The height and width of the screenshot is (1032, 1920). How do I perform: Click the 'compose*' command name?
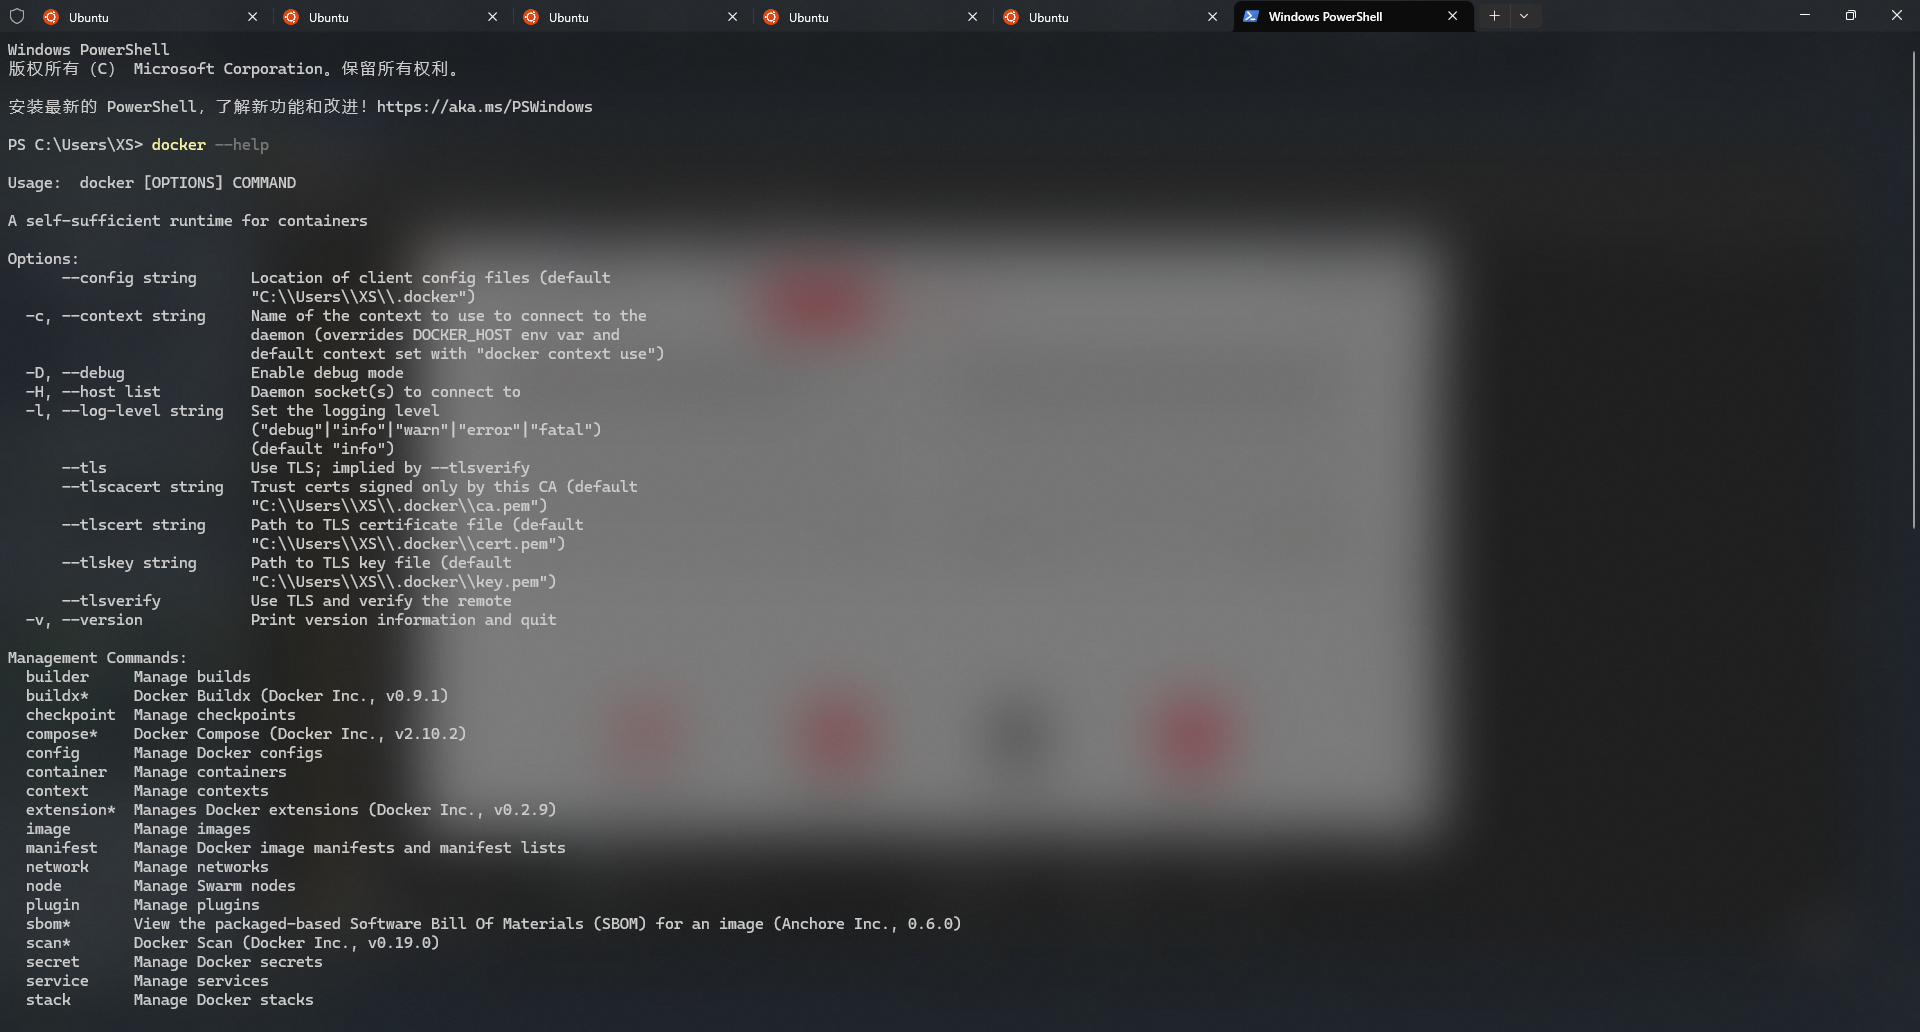61,733
